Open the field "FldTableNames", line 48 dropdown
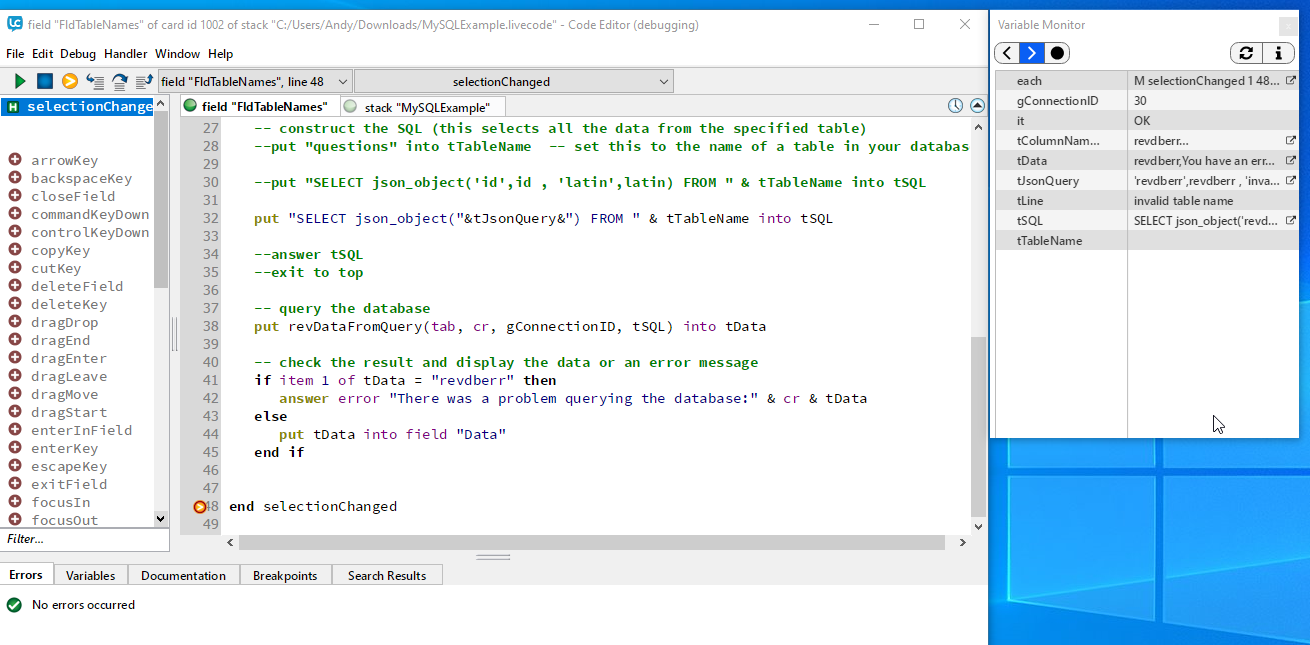 (255, 81)
